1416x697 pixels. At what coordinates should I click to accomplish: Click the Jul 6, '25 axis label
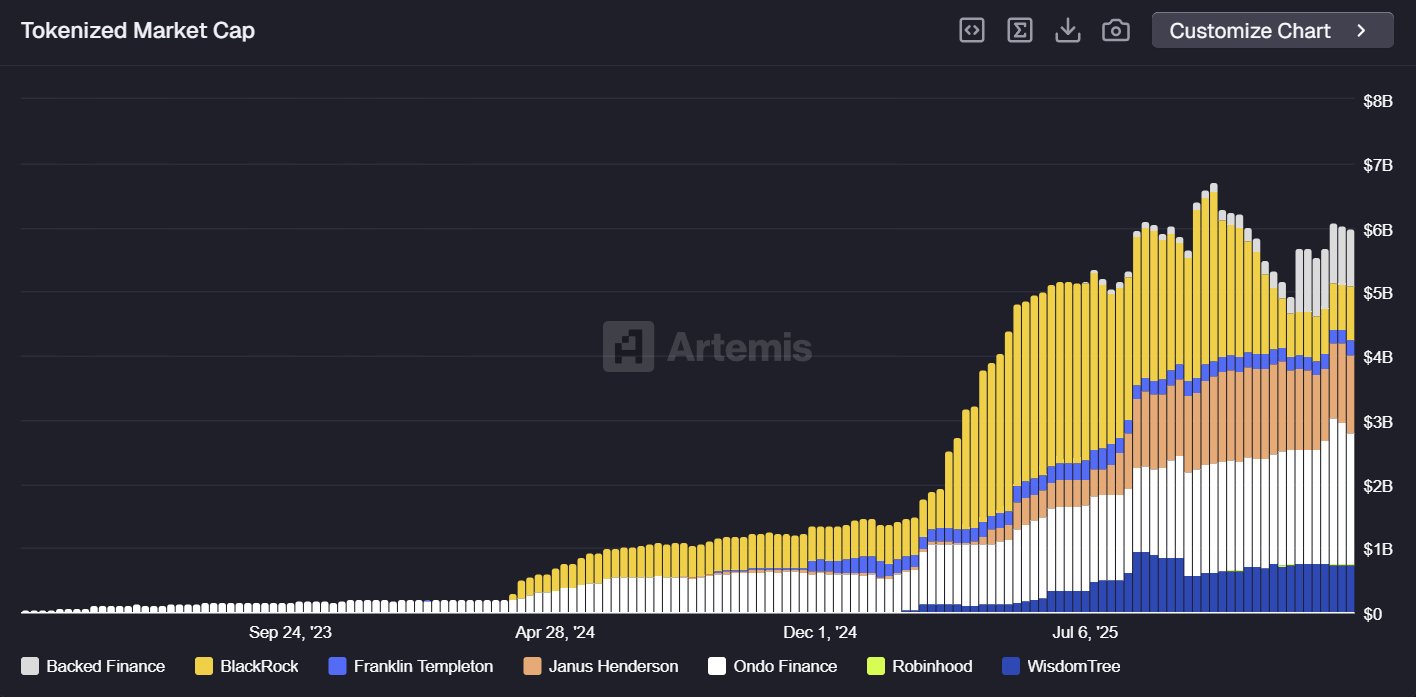[x=1085, y=632]
